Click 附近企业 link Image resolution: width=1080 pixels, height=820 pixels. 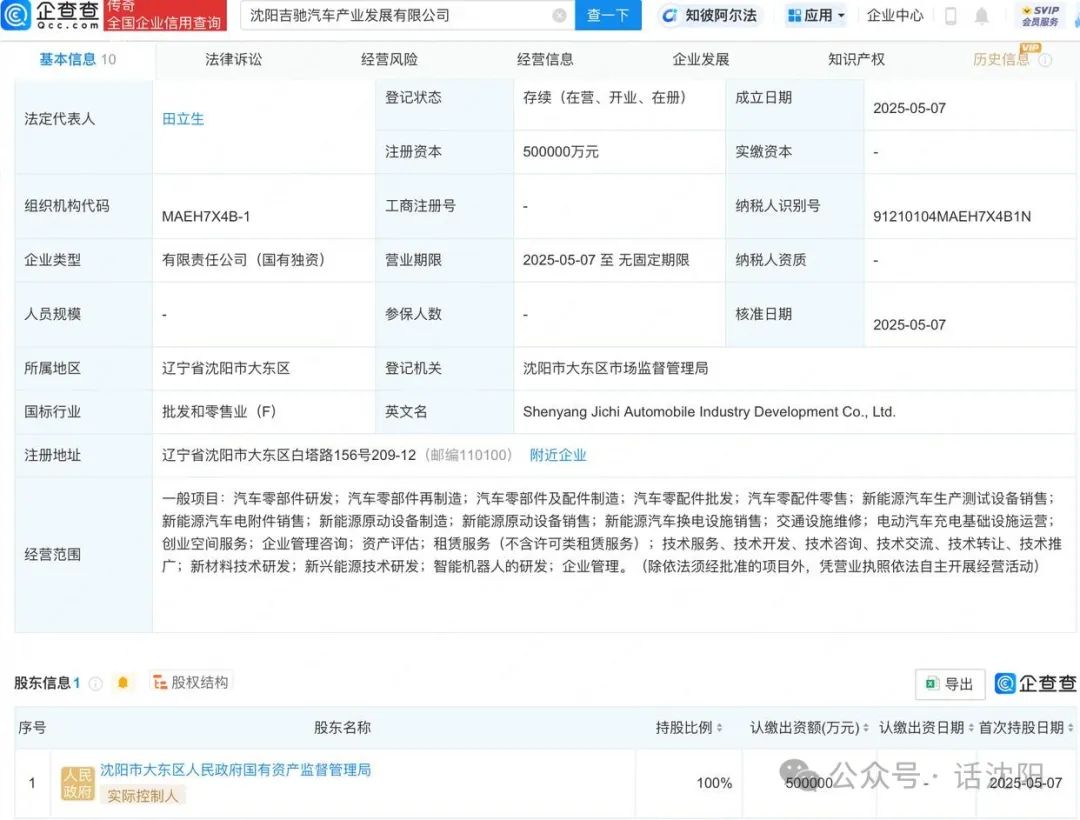coord(558,455)
